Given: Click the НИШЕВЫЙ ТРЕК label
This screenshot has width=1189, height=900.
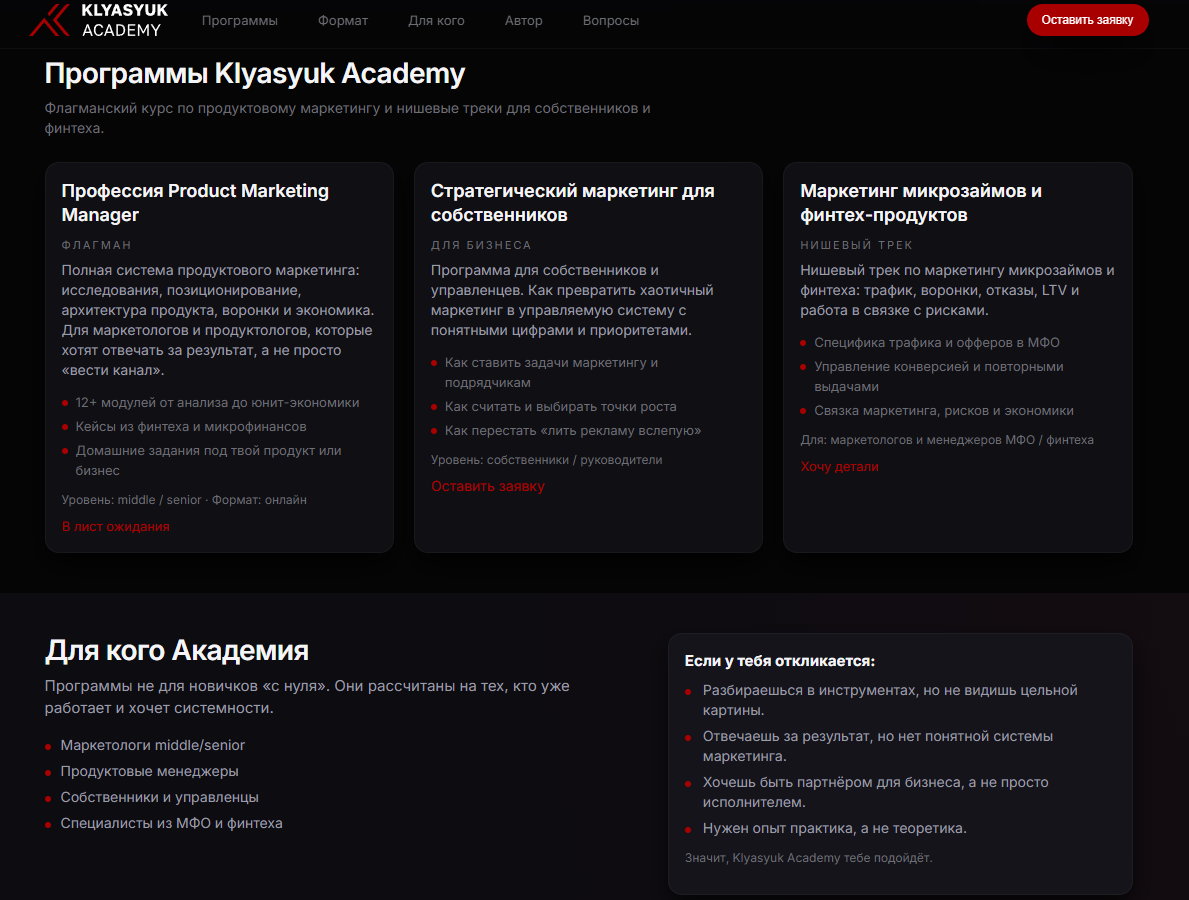Looking at the screenshot, I should pos(856,245).
